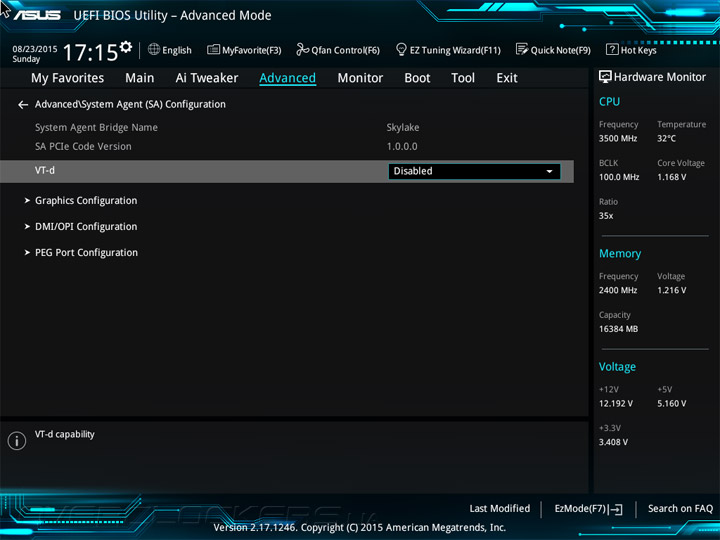
Task: Open the Monitor tab
Action: (x=360, y=78)
